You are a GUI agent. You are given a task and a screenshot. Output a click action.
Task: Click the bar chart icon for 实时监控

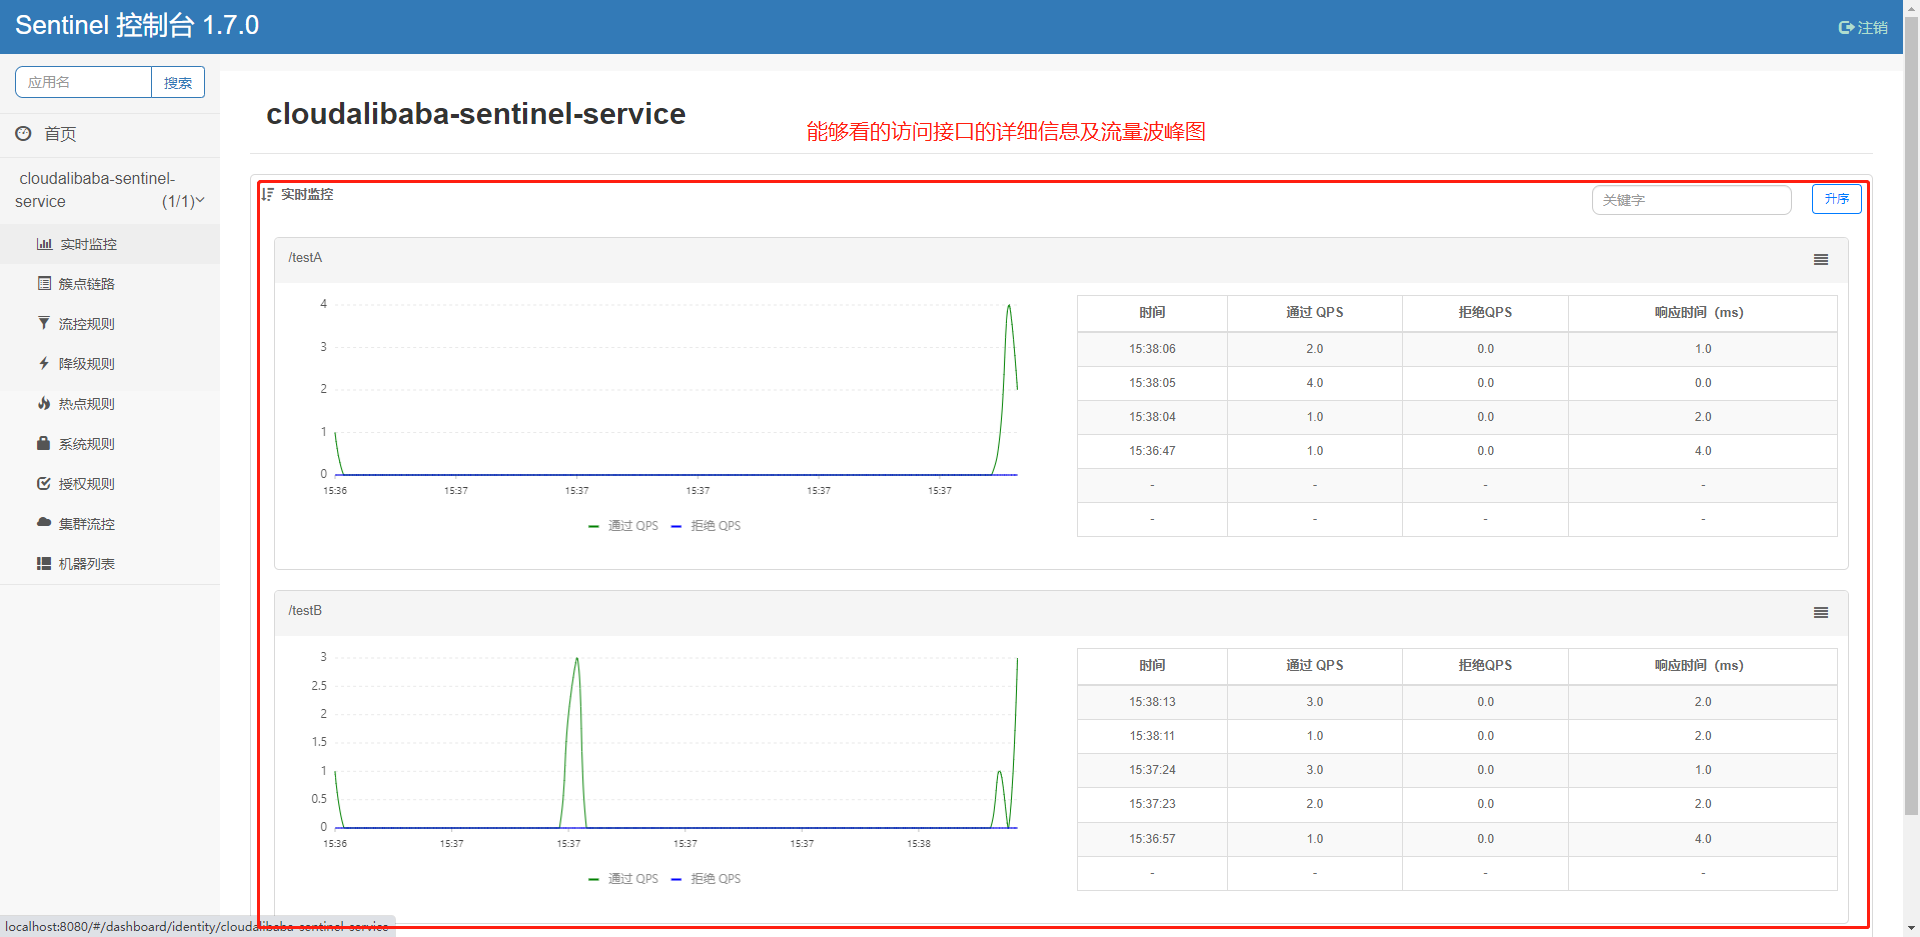coord(44,244)
